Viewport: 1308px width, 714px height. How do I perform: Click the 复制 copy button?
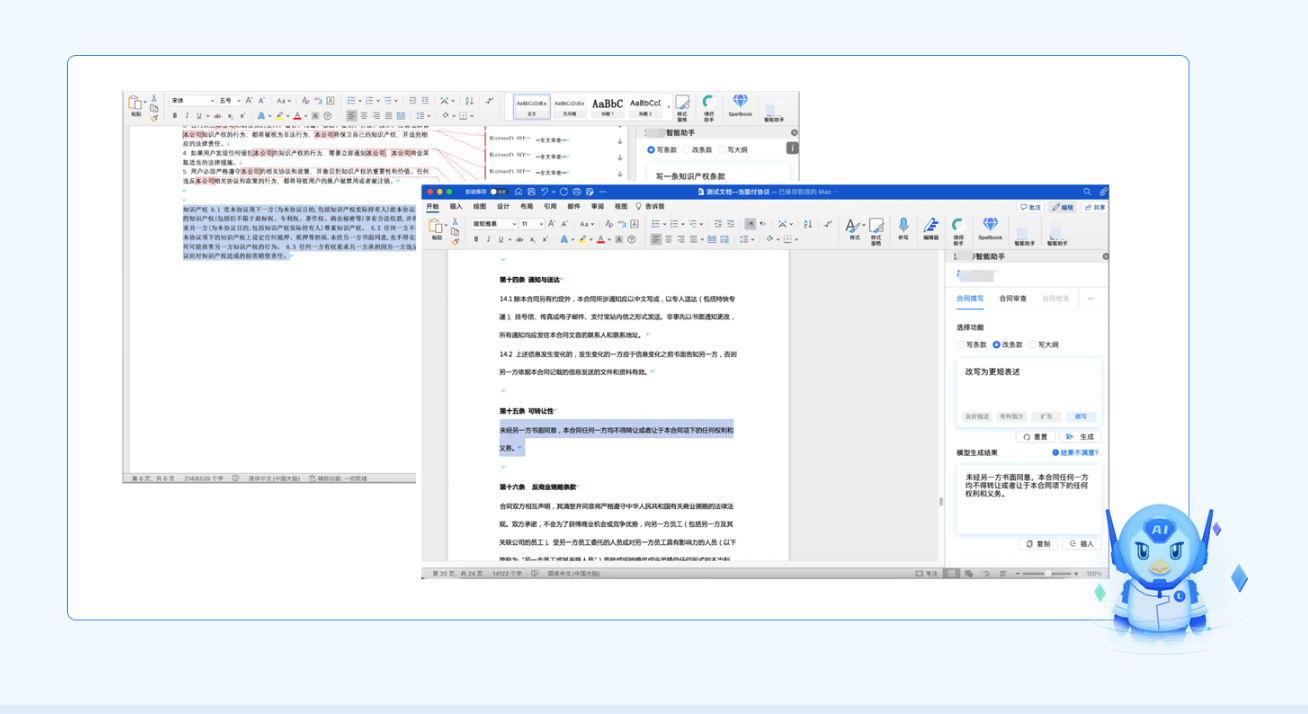tap(1039, 544)
